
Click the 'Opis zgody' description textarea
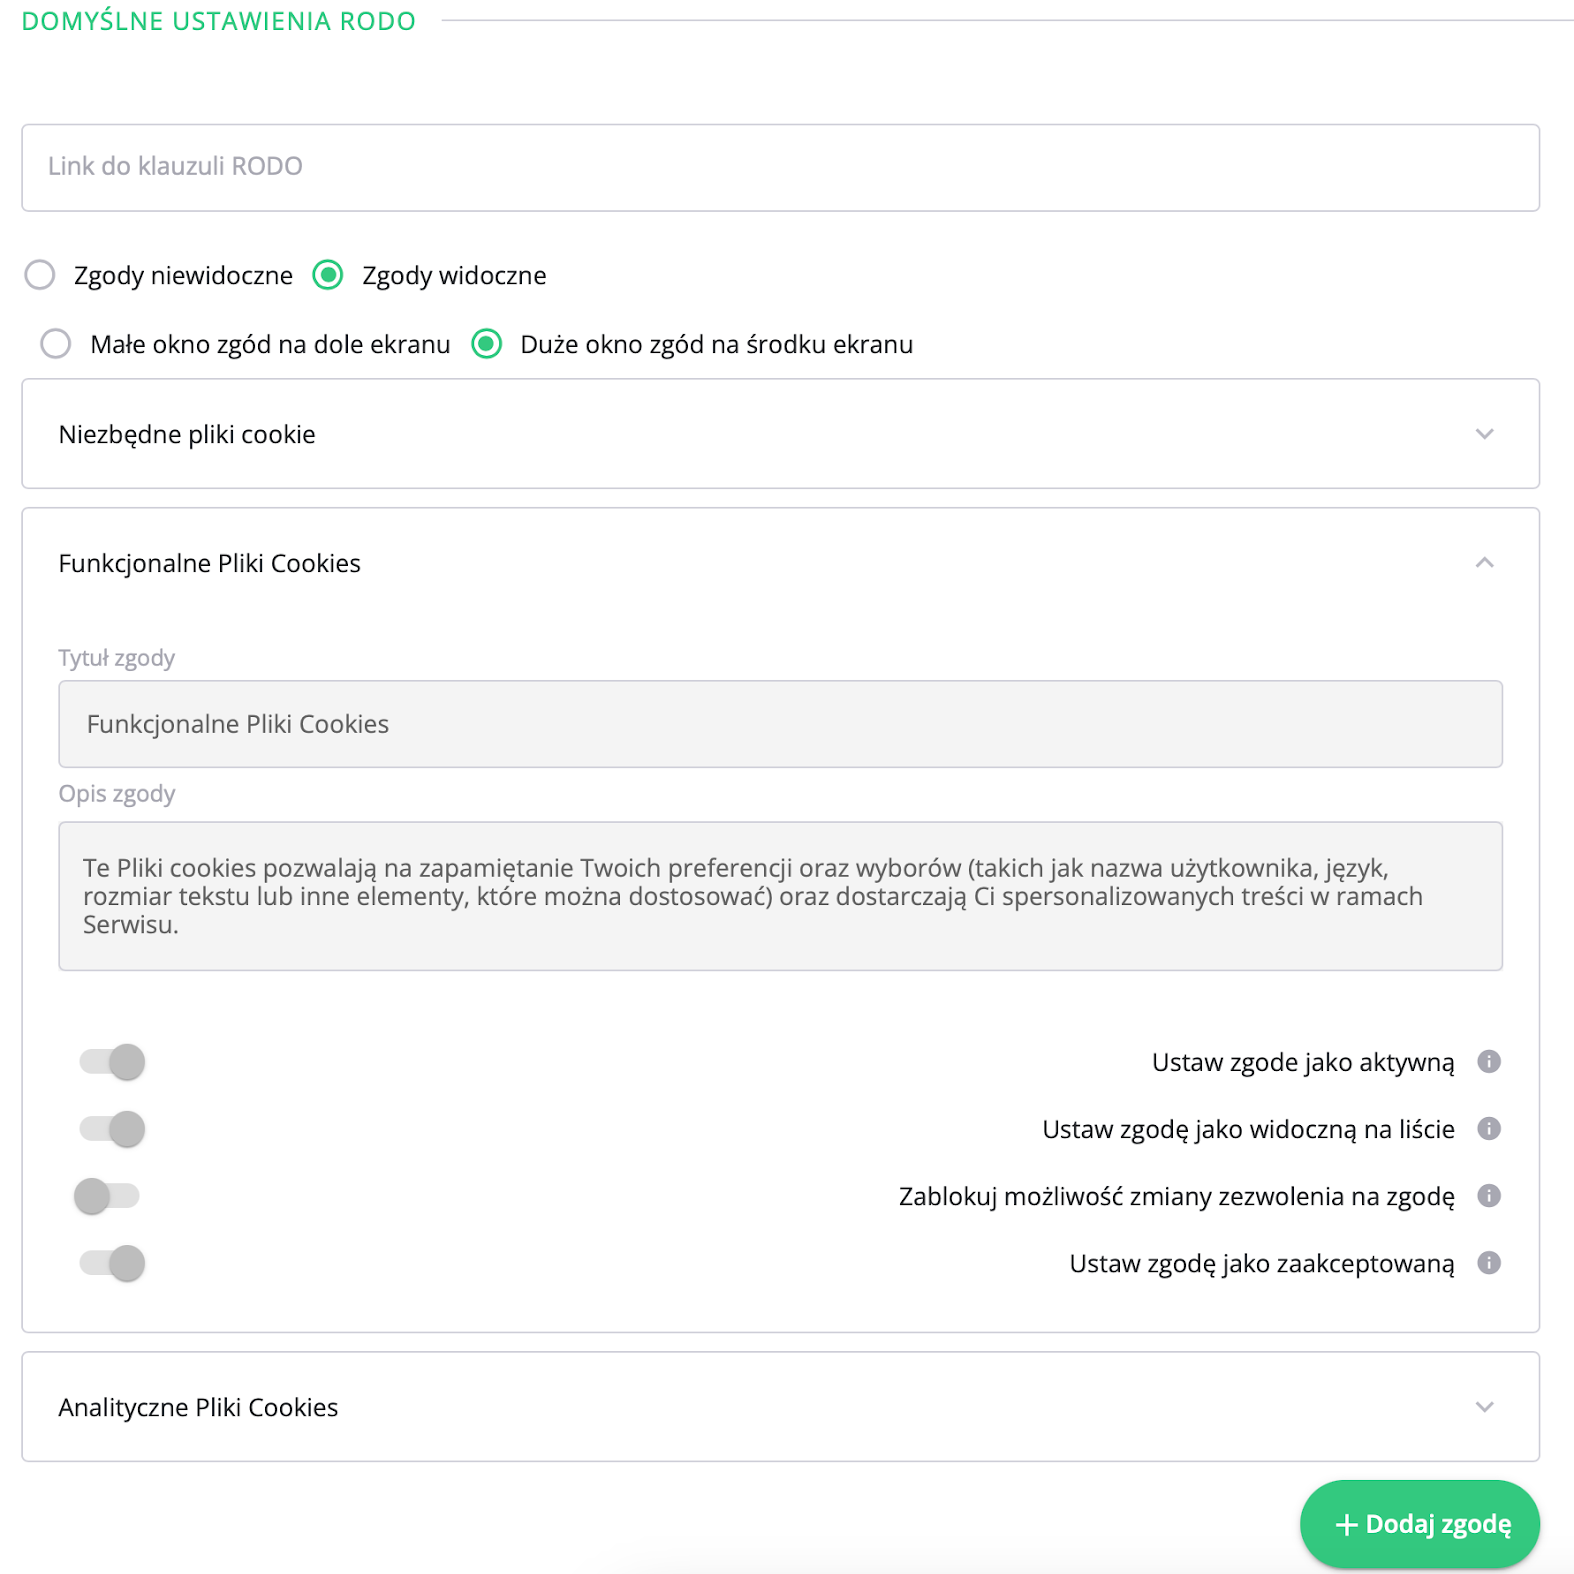780,895
